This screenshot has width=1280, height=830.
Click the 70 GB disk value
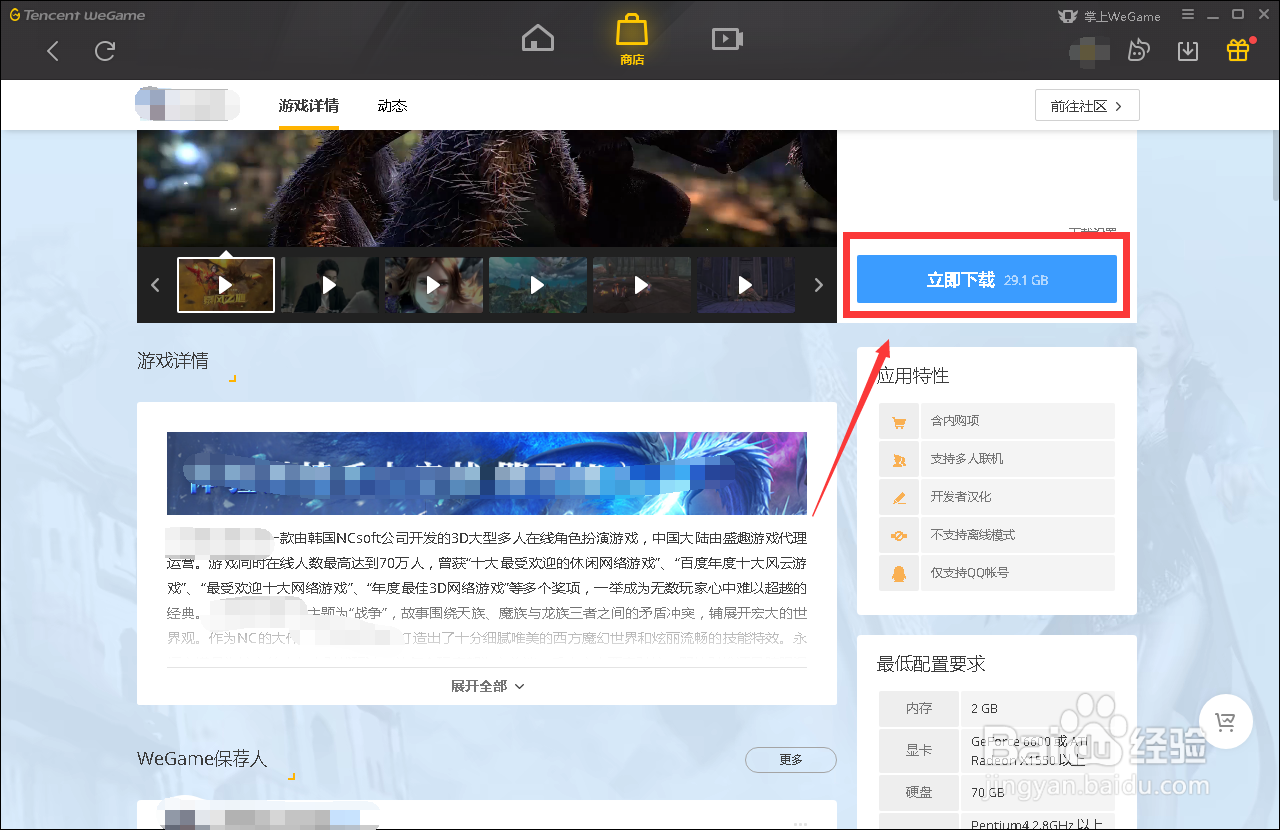[988, 792]
